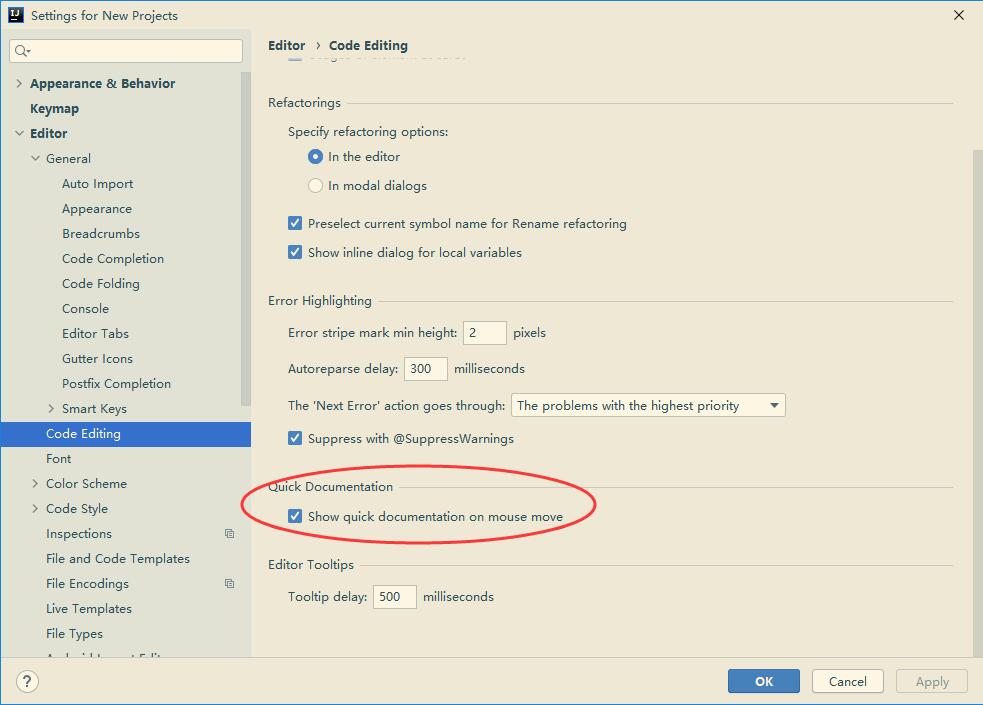Select Postfix Completion item
Viewport: 983px width, 705px height.
click(116, 384)
